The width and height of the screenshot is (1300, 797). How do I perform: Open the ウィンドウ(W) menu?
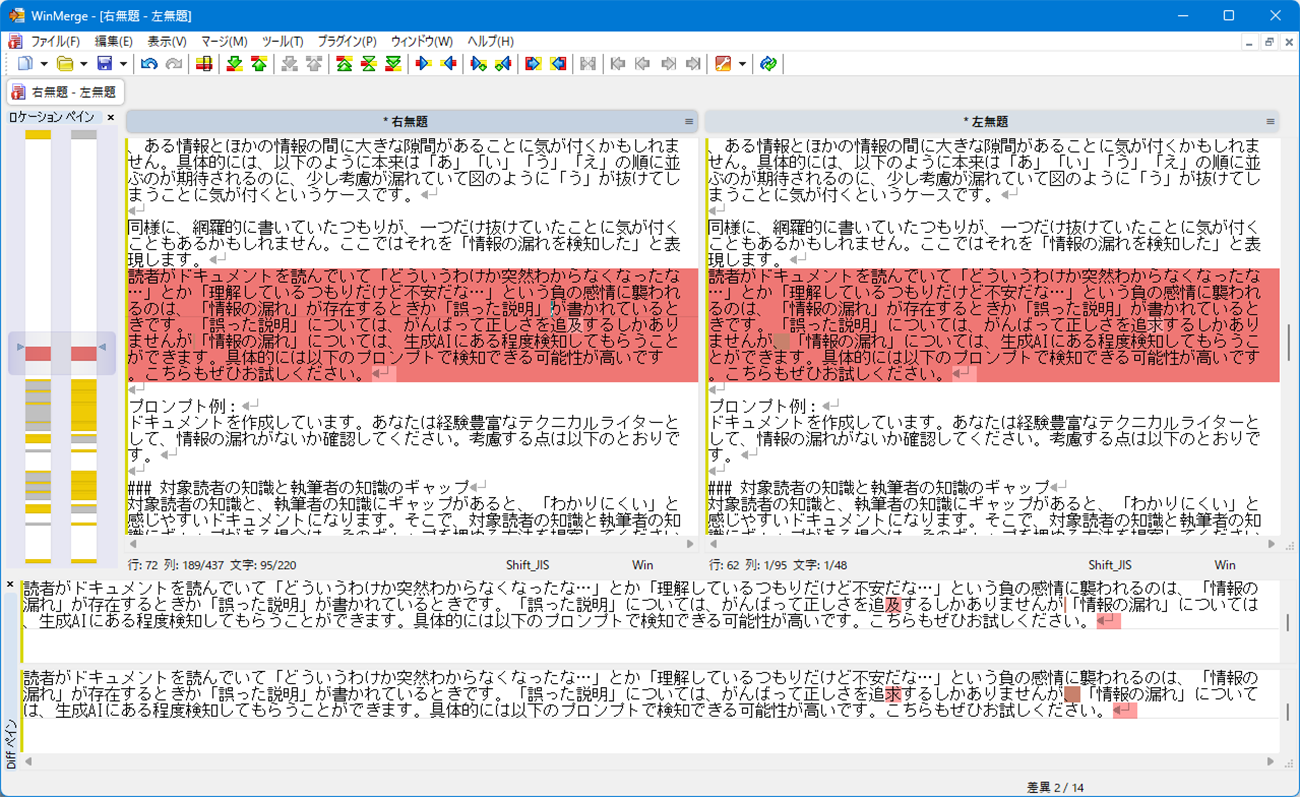pyautogui.click(x=421, y=41)
